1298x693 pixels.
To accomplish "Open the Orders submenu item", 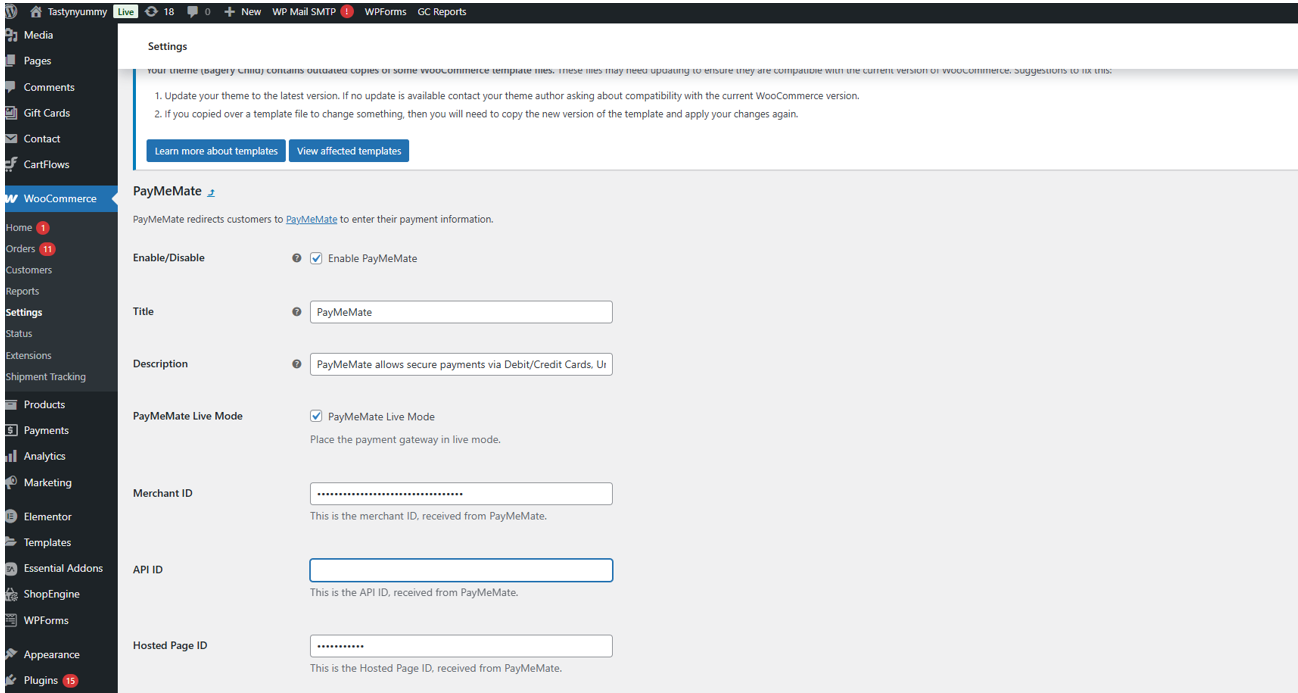I will point(21,249).
